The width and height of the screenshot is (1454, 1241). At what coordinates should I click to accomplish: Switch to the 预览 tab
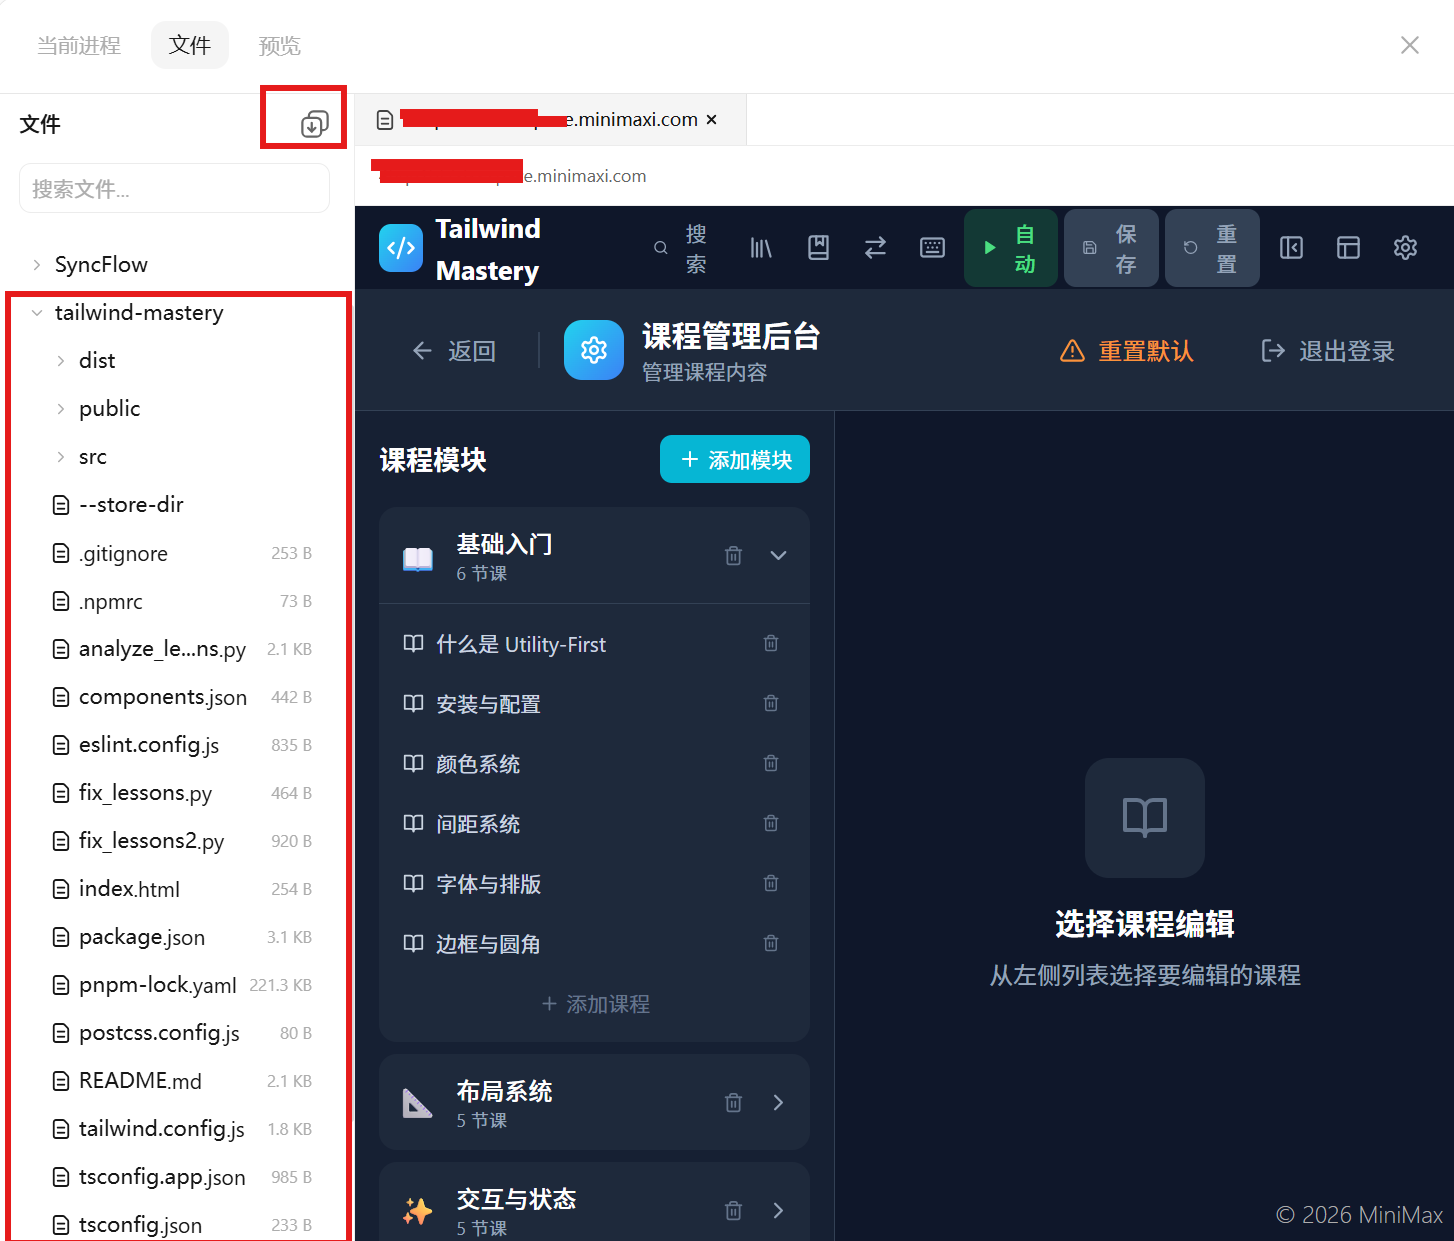(279, 45)
